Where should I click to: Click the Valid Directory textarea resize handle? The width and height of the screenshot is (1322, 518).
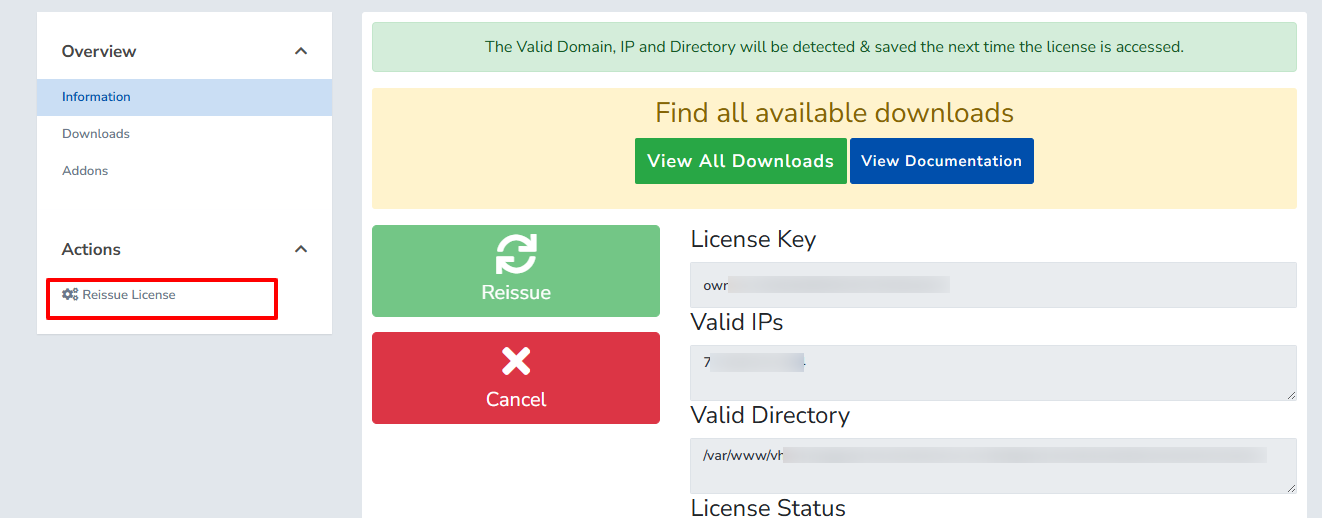click(1290, 488)
